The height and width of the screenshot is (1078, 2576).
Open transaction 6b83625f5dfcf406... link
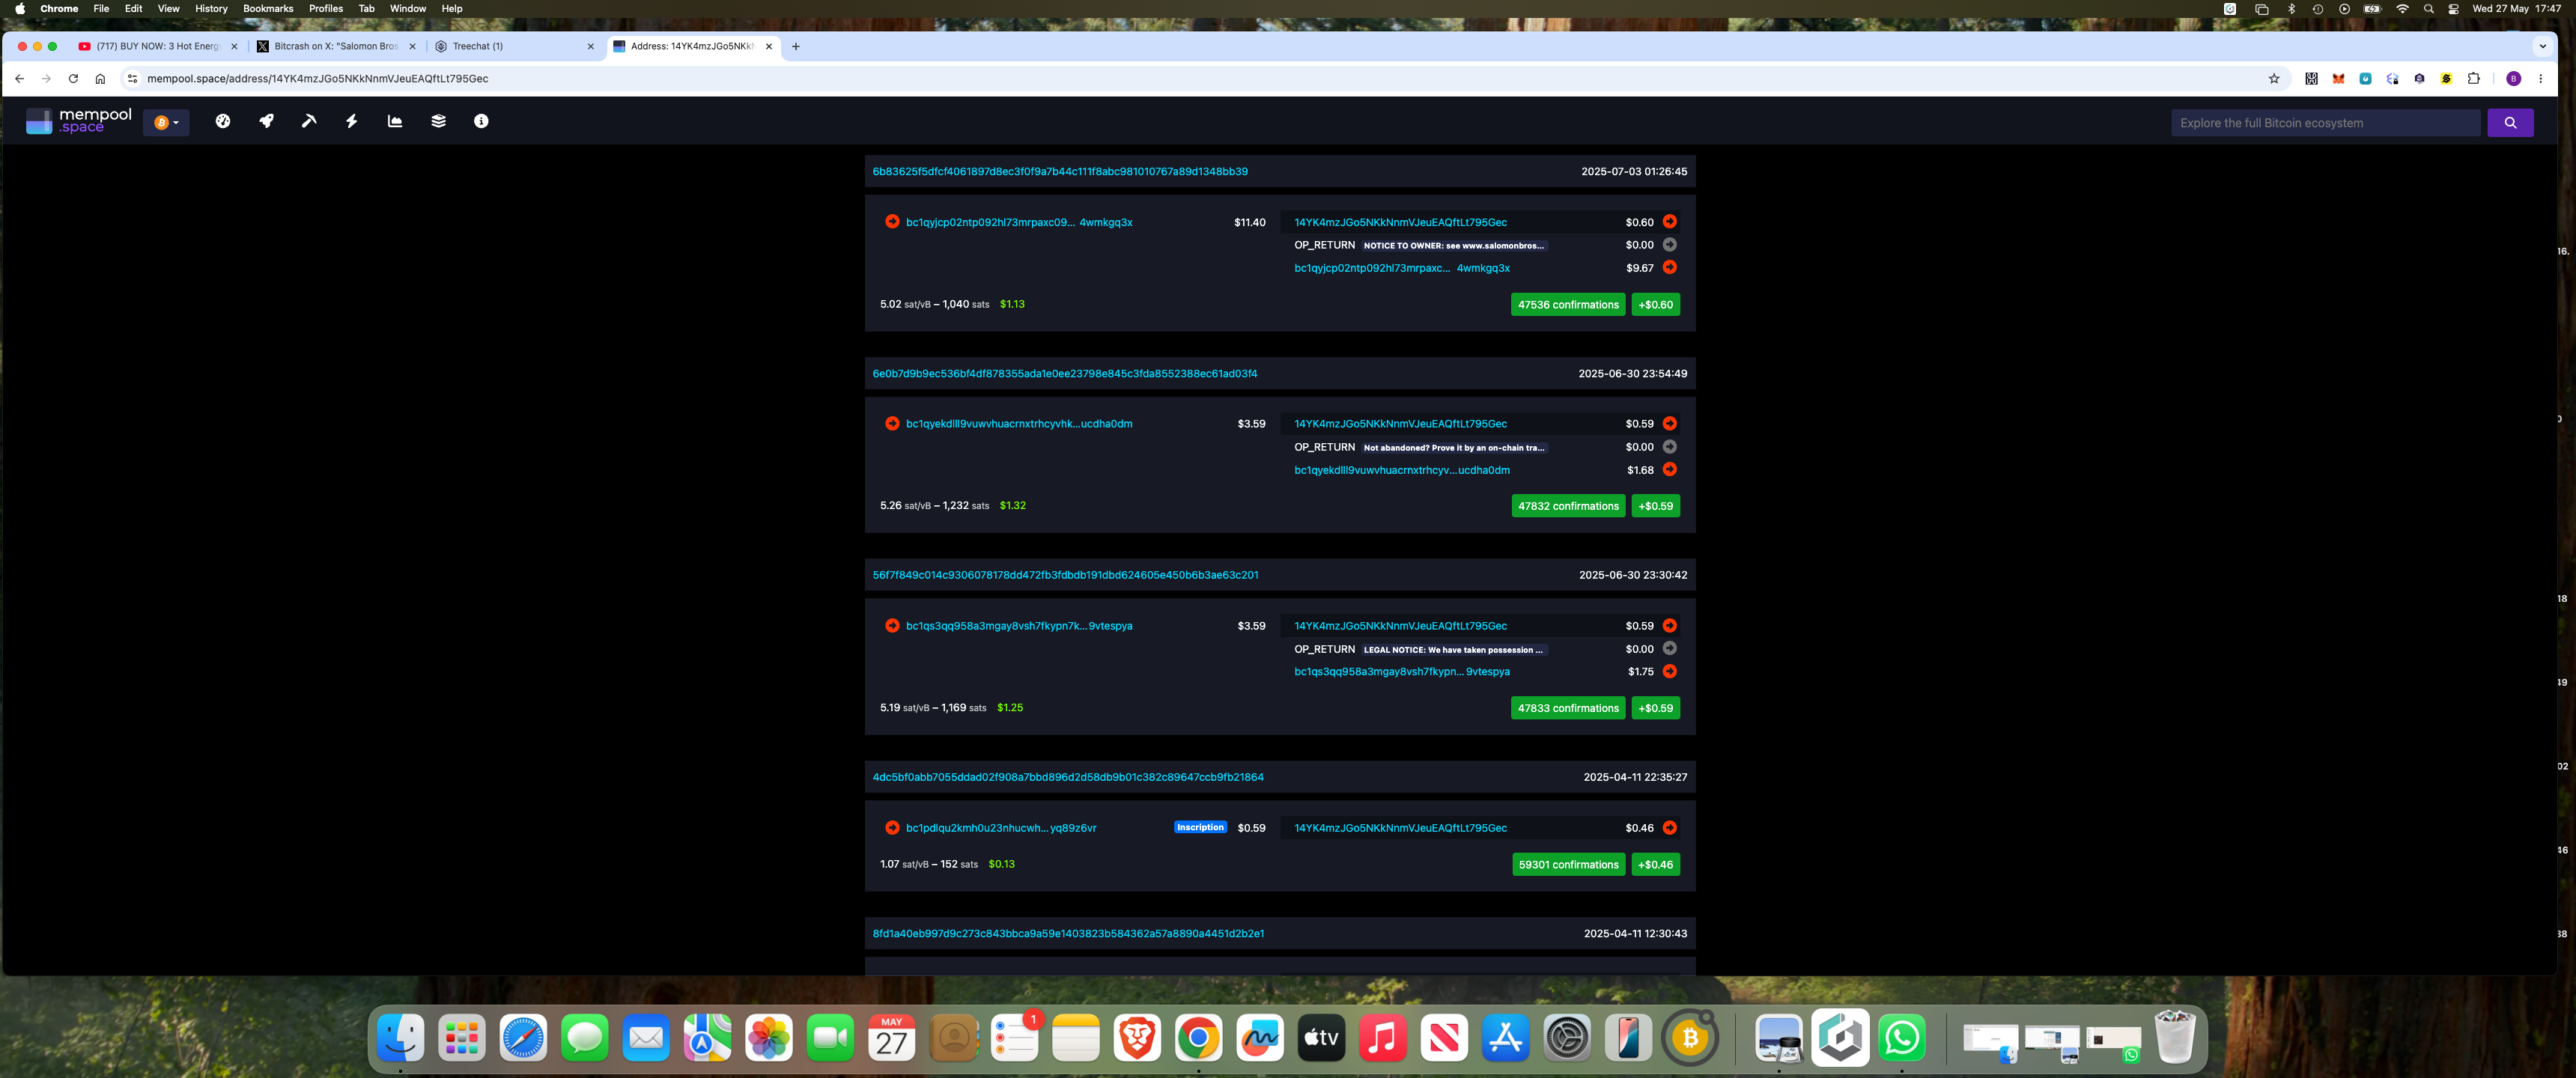pos(1060,171)
